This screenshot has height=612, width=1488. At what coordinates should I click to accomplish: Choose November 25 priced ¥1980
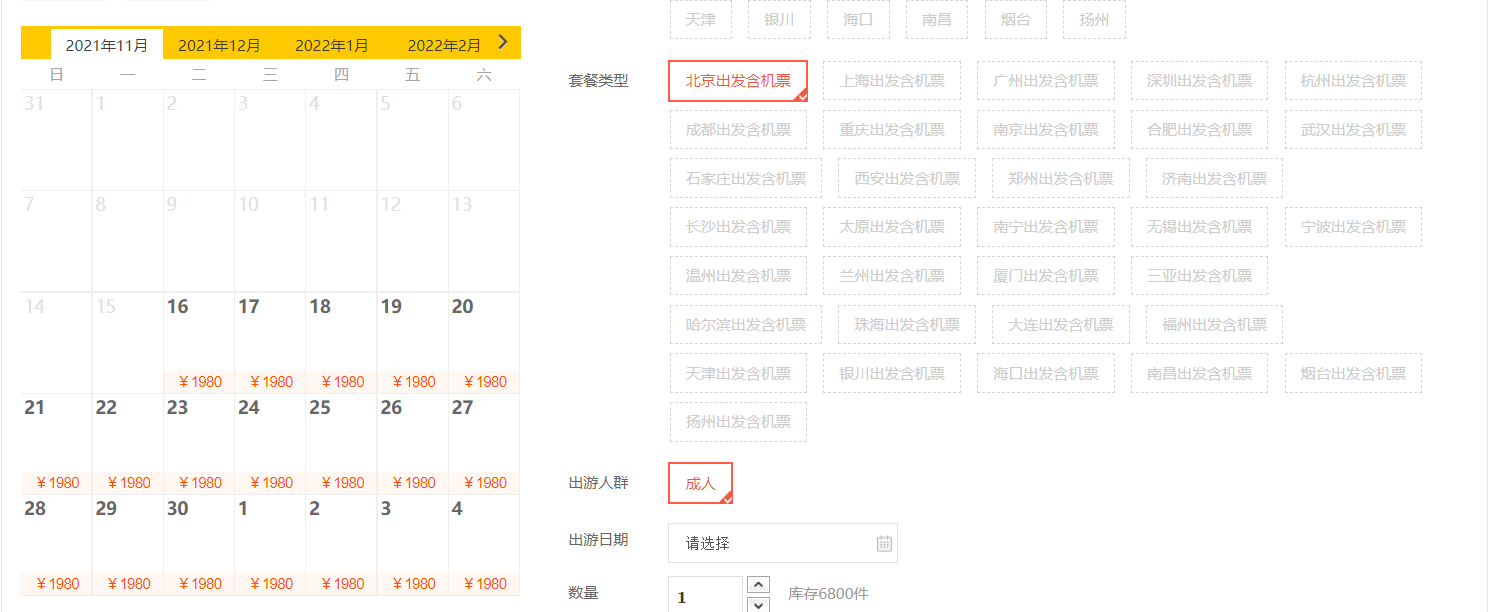pos(341,443)
